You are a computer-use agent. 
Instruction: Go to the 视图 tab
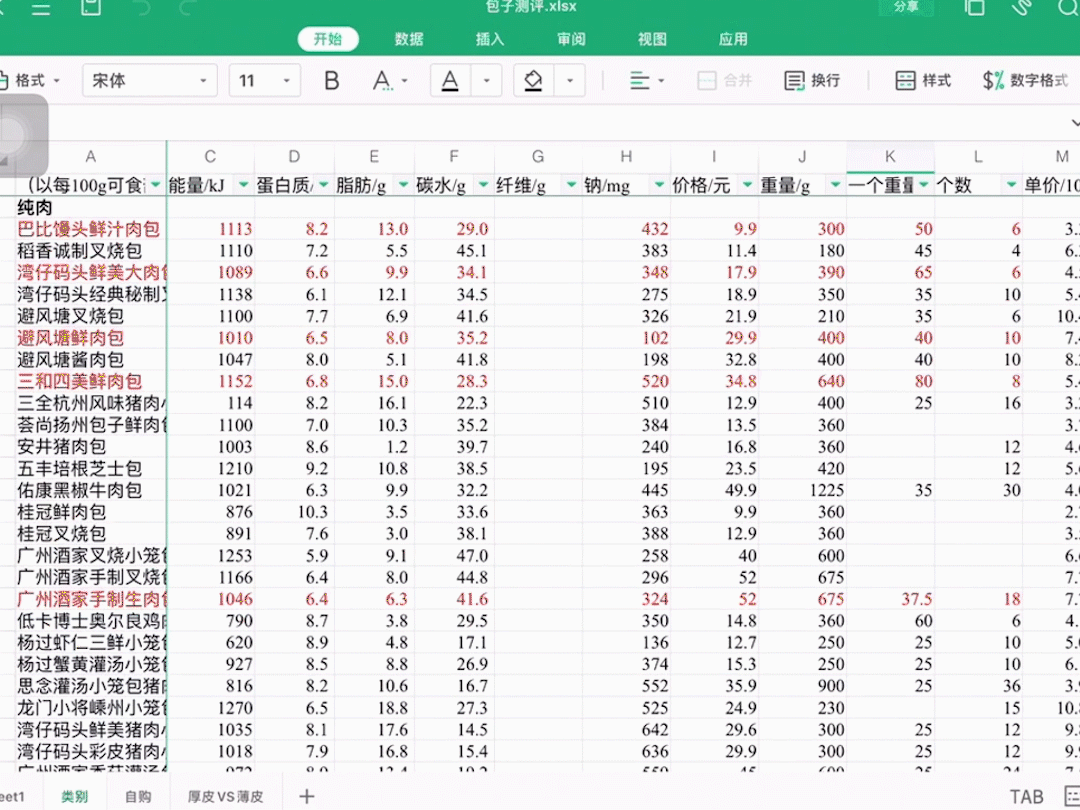pos(652,39)
